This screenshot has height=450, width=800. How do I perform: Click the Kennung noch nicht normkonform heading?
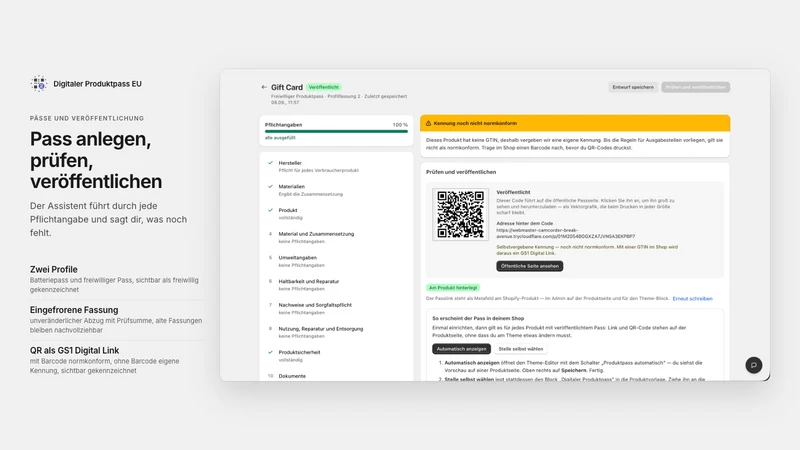[475, 123]
